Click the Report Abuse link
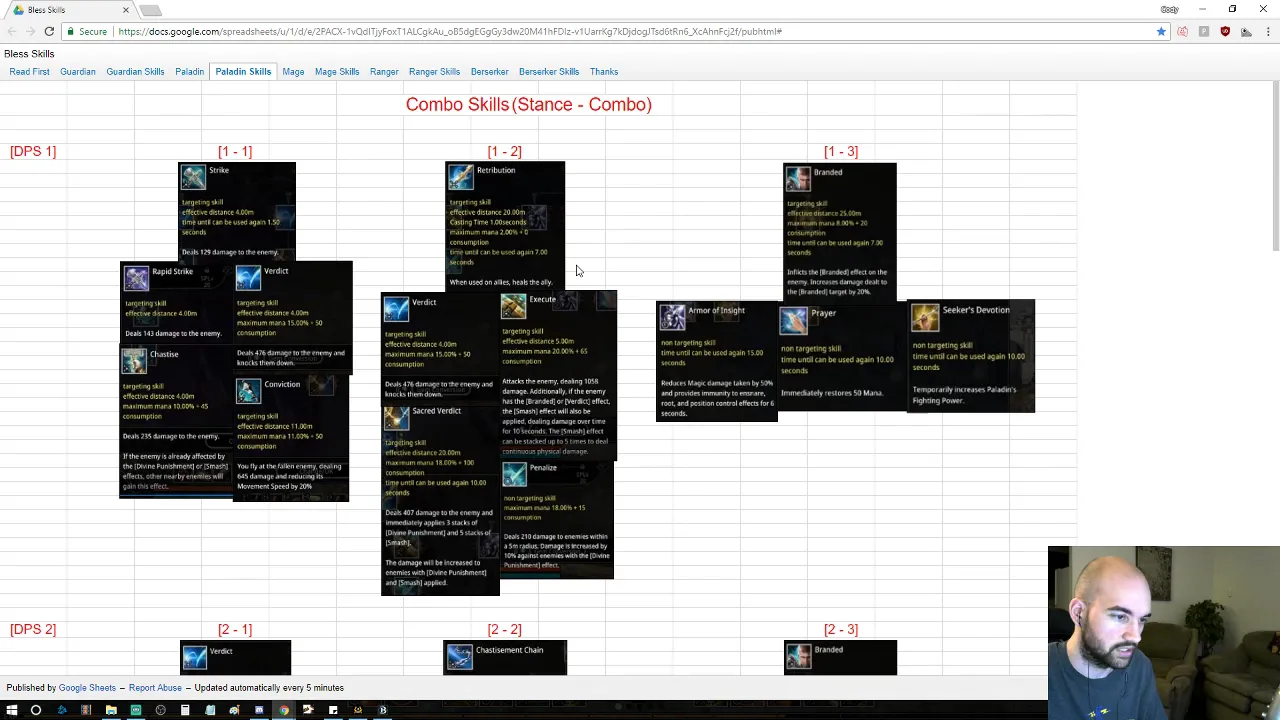 (x=155, y=688)
